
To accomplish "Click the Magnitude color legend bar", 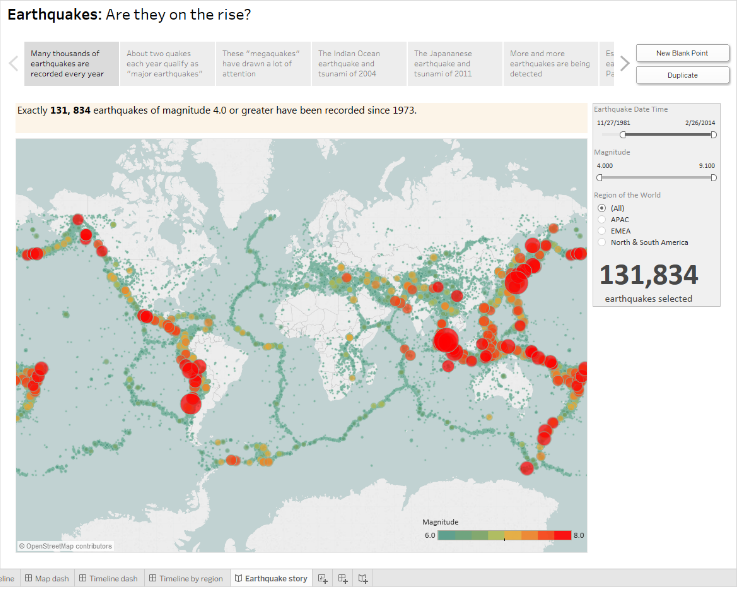I will (504, 535).
